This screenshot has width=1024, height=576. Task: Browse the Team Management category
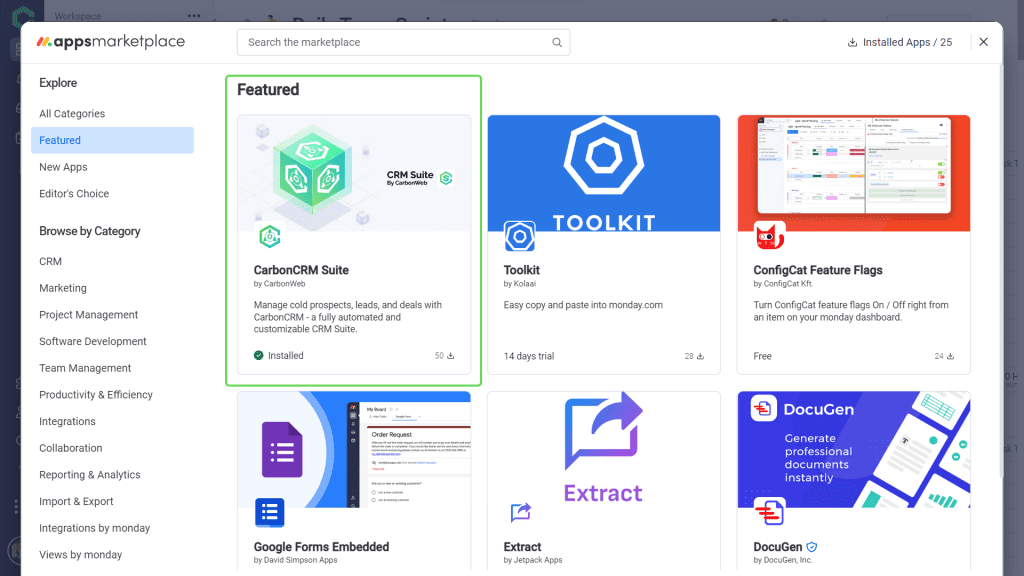[85, 368]
